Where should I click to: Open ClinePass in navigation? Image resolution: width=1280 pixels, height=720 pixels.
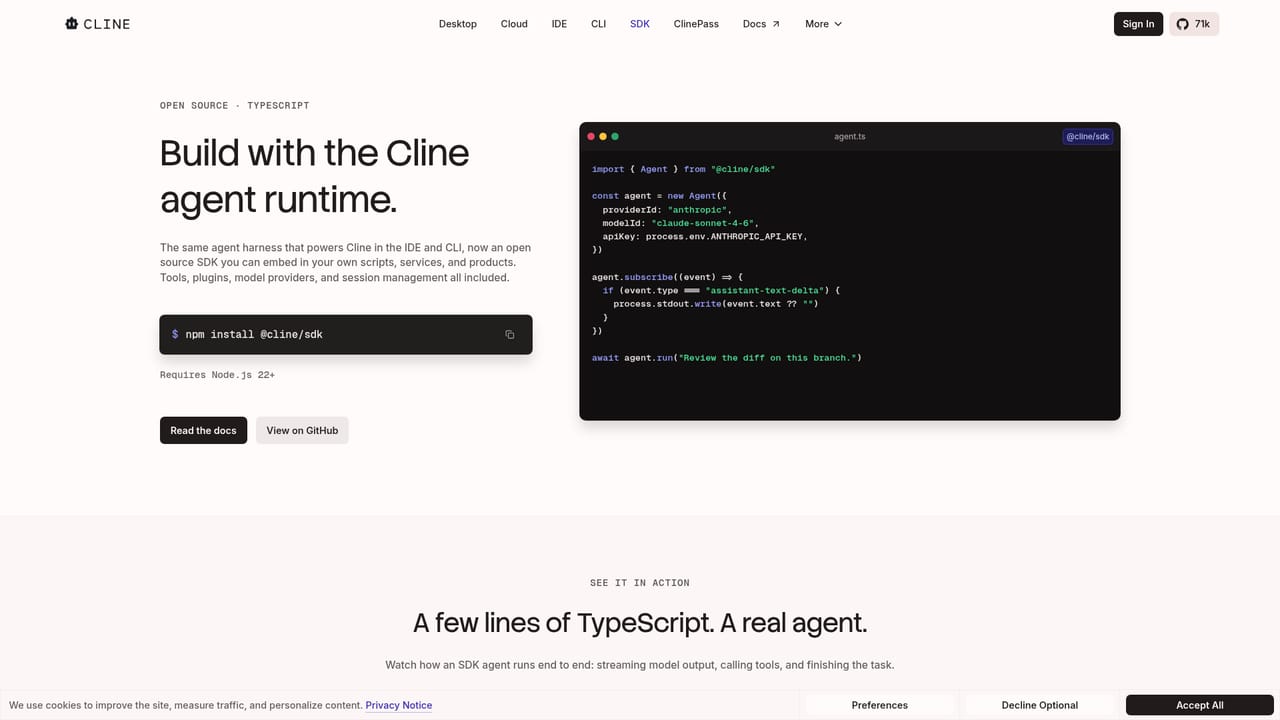696,24
